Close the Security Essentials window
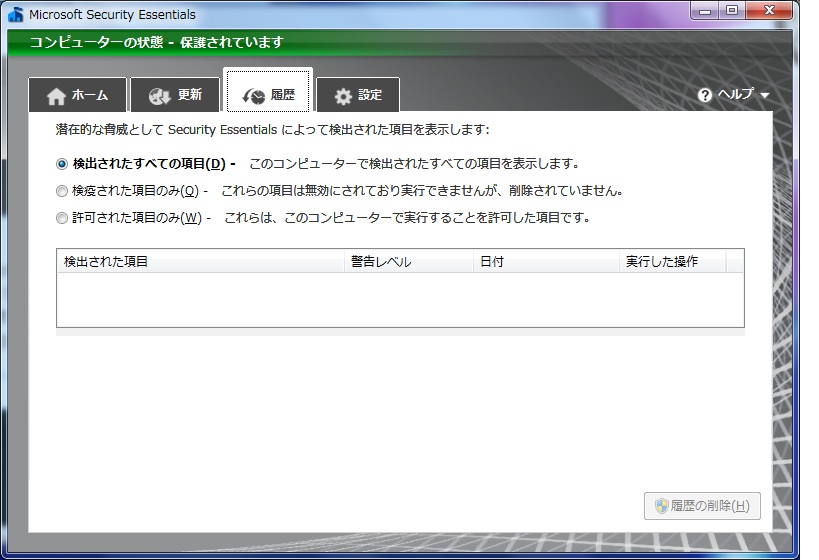Image resolution: width=819 pixels, height=560 pixels. 769,11
